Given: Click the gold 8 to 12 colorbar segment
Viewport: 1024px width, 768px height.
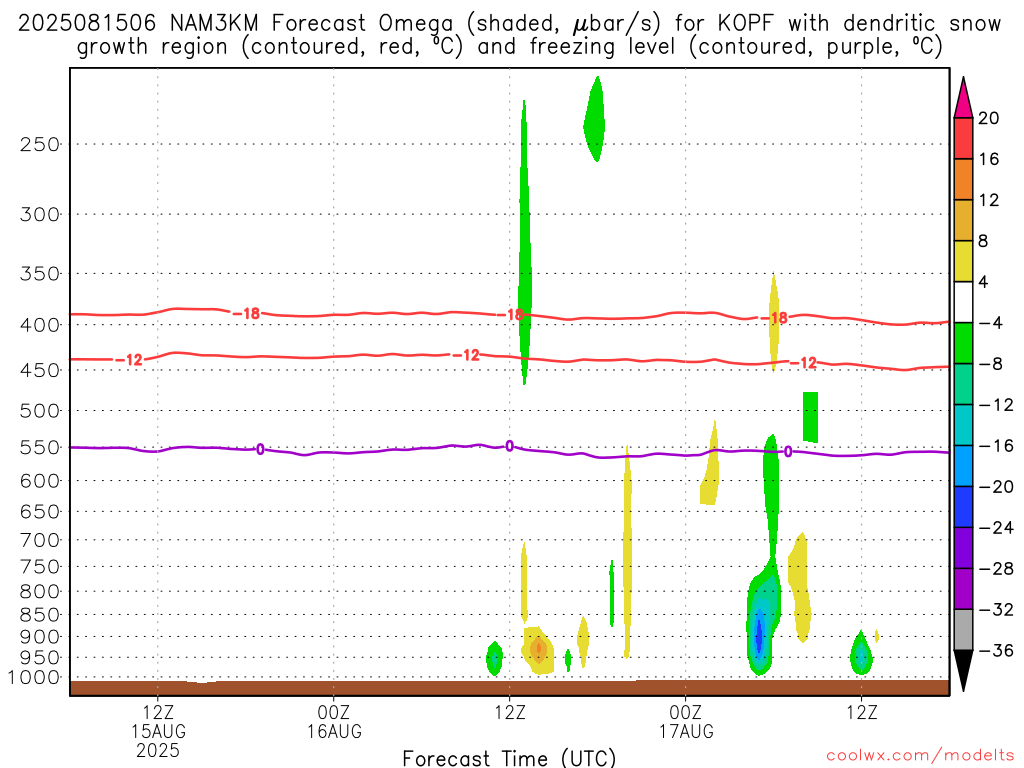Looking at the screenshot, I should click(963, 220).
